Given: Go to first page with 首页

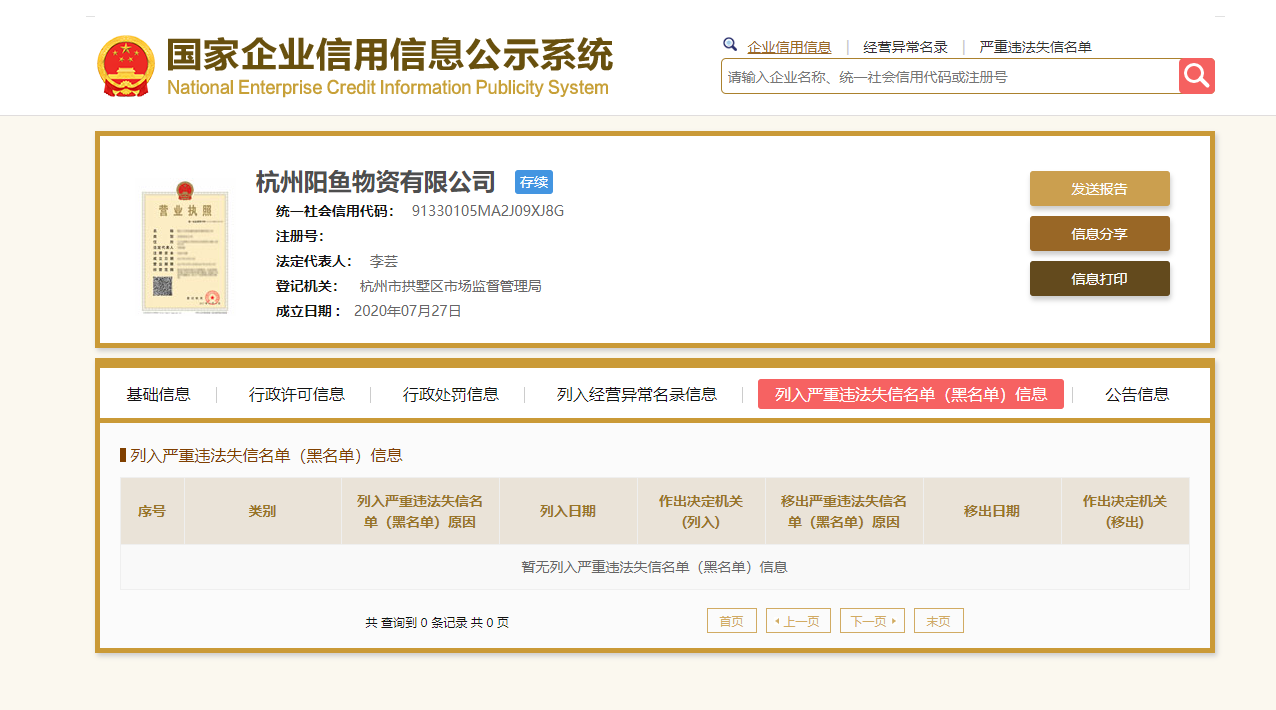Looking at the screenshot, I should click(732, 621).
